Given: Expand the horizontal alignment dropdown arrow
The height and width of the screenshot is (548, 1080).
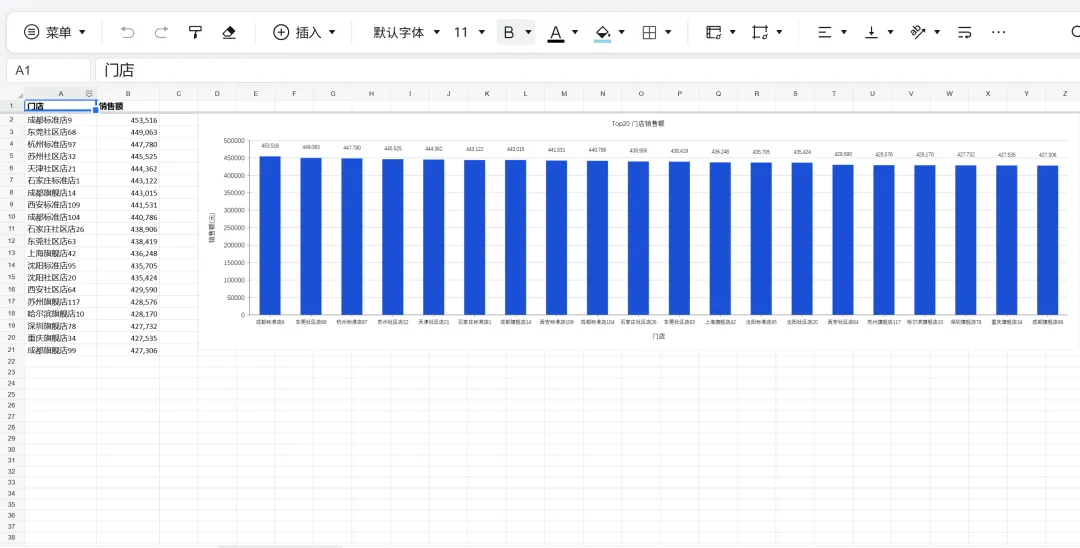Looking at the screenshot, I should [x=844, y=32].
